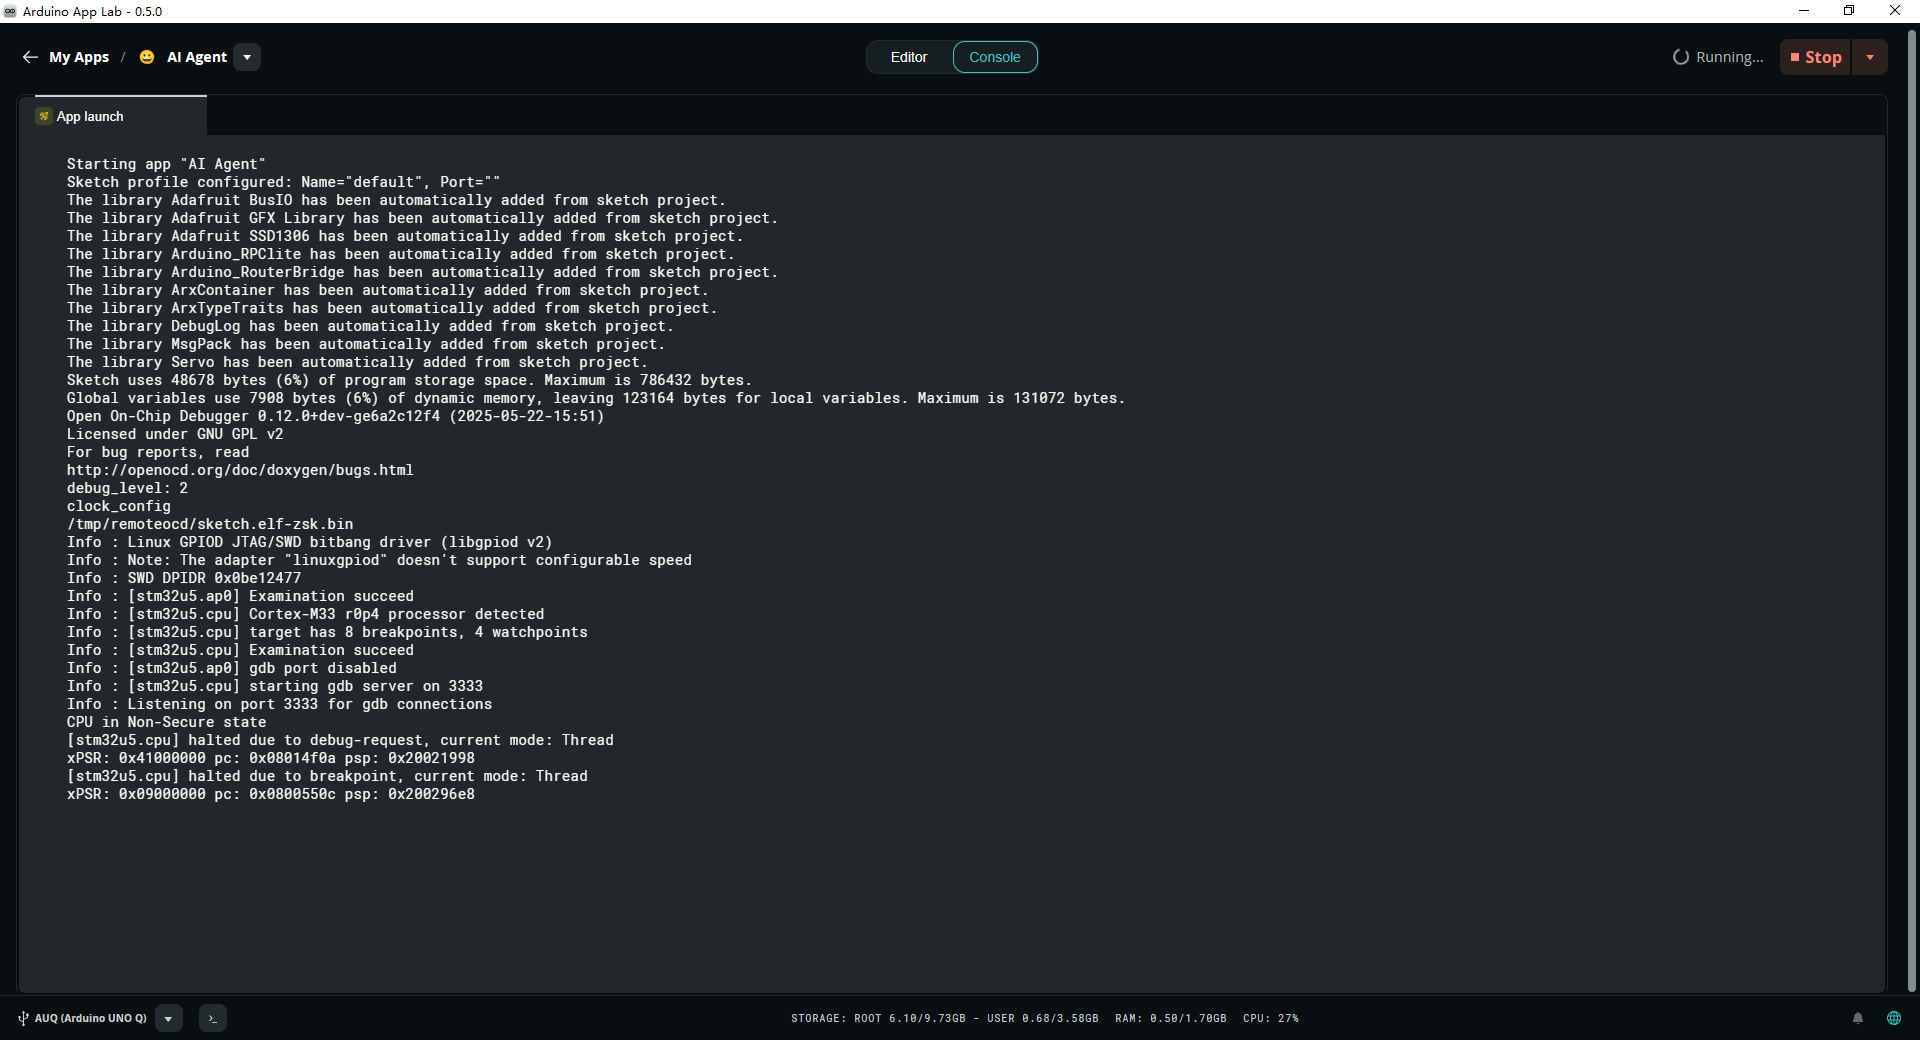Click the '/tmp/remoteocd/sketch.elf-zsk.bin' line
The height and width of the screenshot is (1040, 1920).
click(210, 524)
